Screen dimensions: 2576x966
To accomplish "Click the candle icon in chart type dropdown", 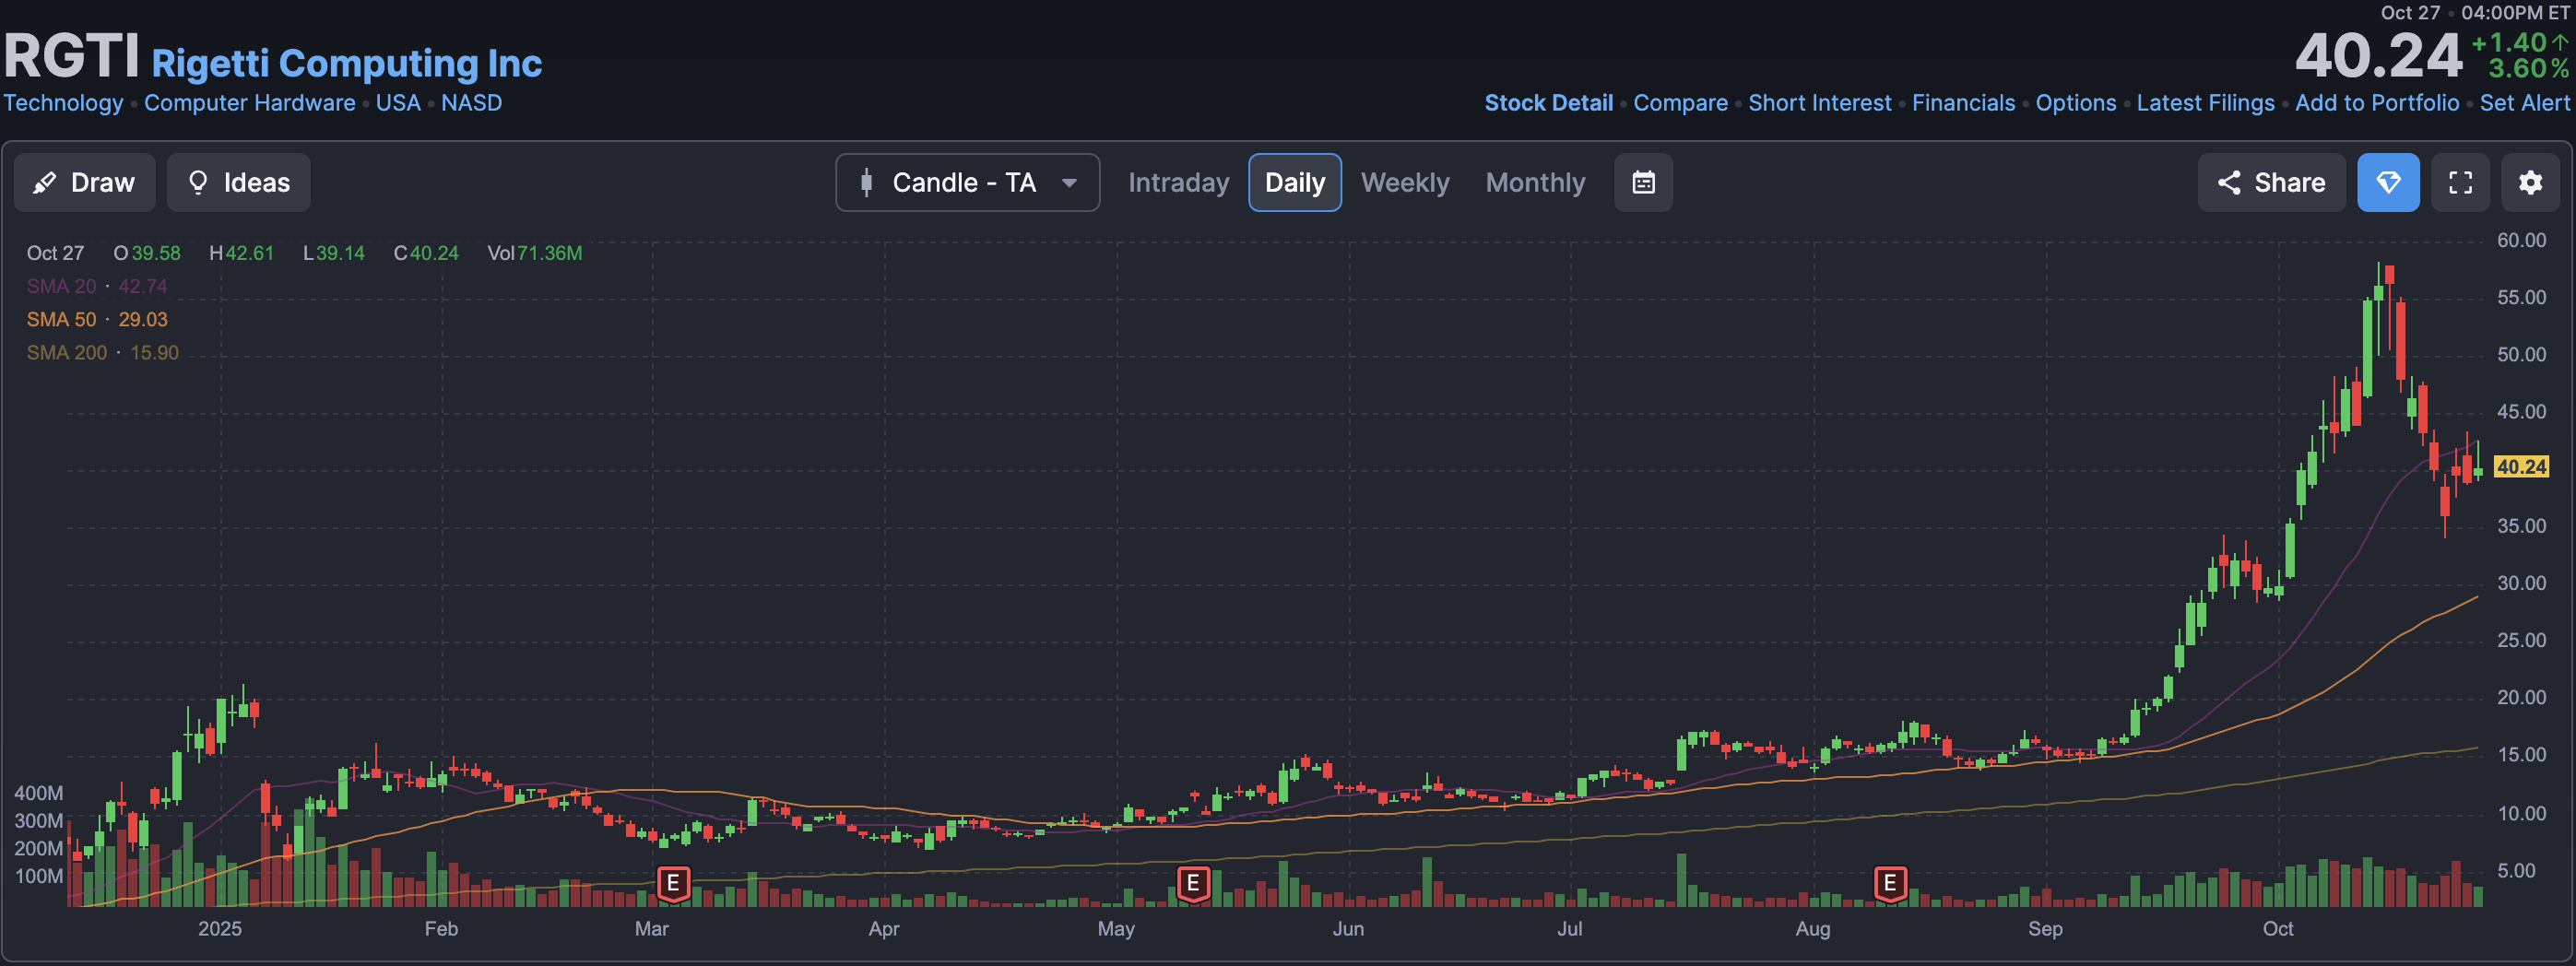I will click(866, 182).
